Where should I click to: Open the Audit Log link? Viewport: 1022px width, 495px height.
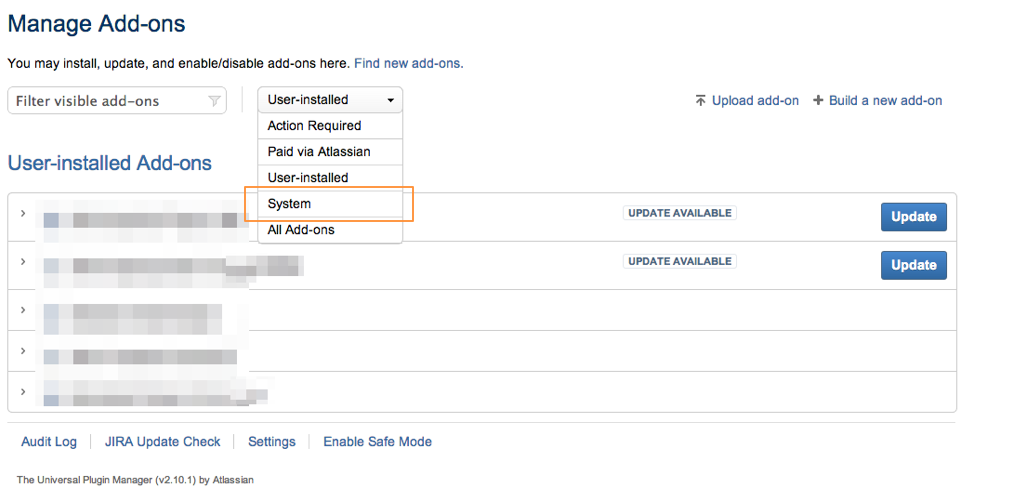(49, 442)
